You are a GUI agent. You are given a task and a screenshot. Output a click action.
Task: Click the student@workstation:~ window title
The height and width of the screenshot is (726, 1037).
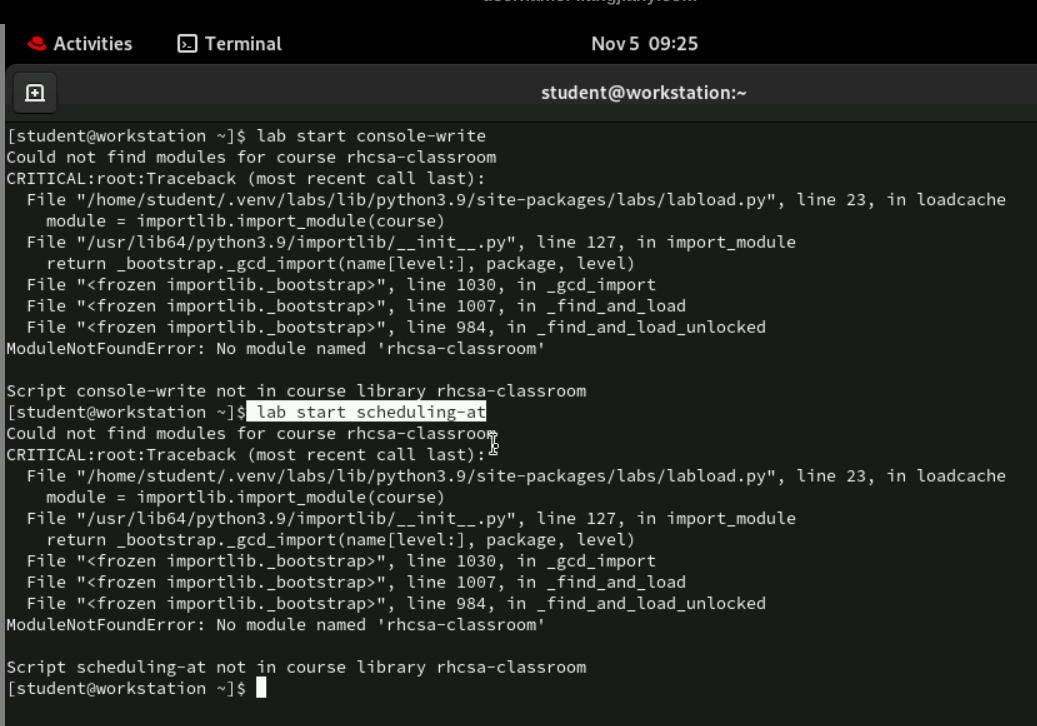(643, 93)
